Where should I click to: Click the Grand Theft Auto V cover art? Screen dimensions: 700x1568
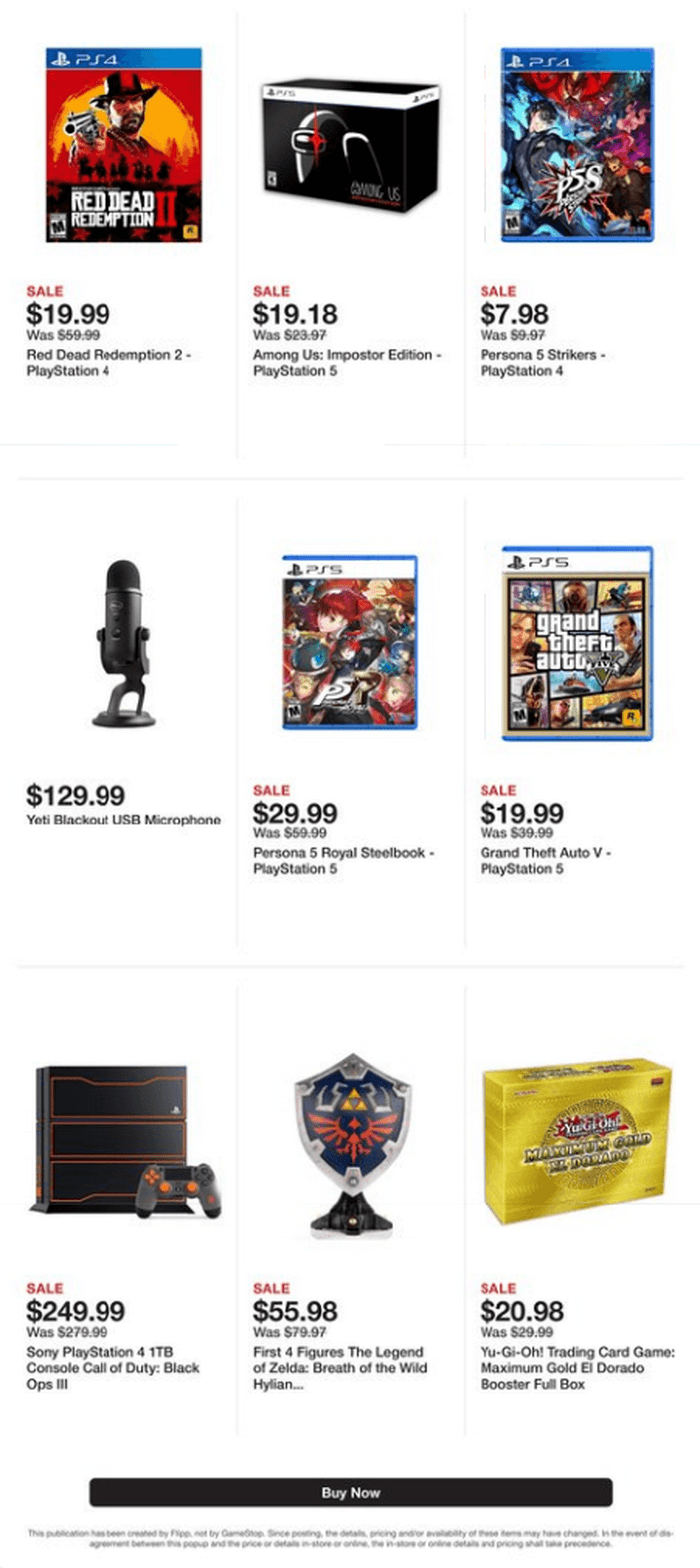click(x=577, y=643)
